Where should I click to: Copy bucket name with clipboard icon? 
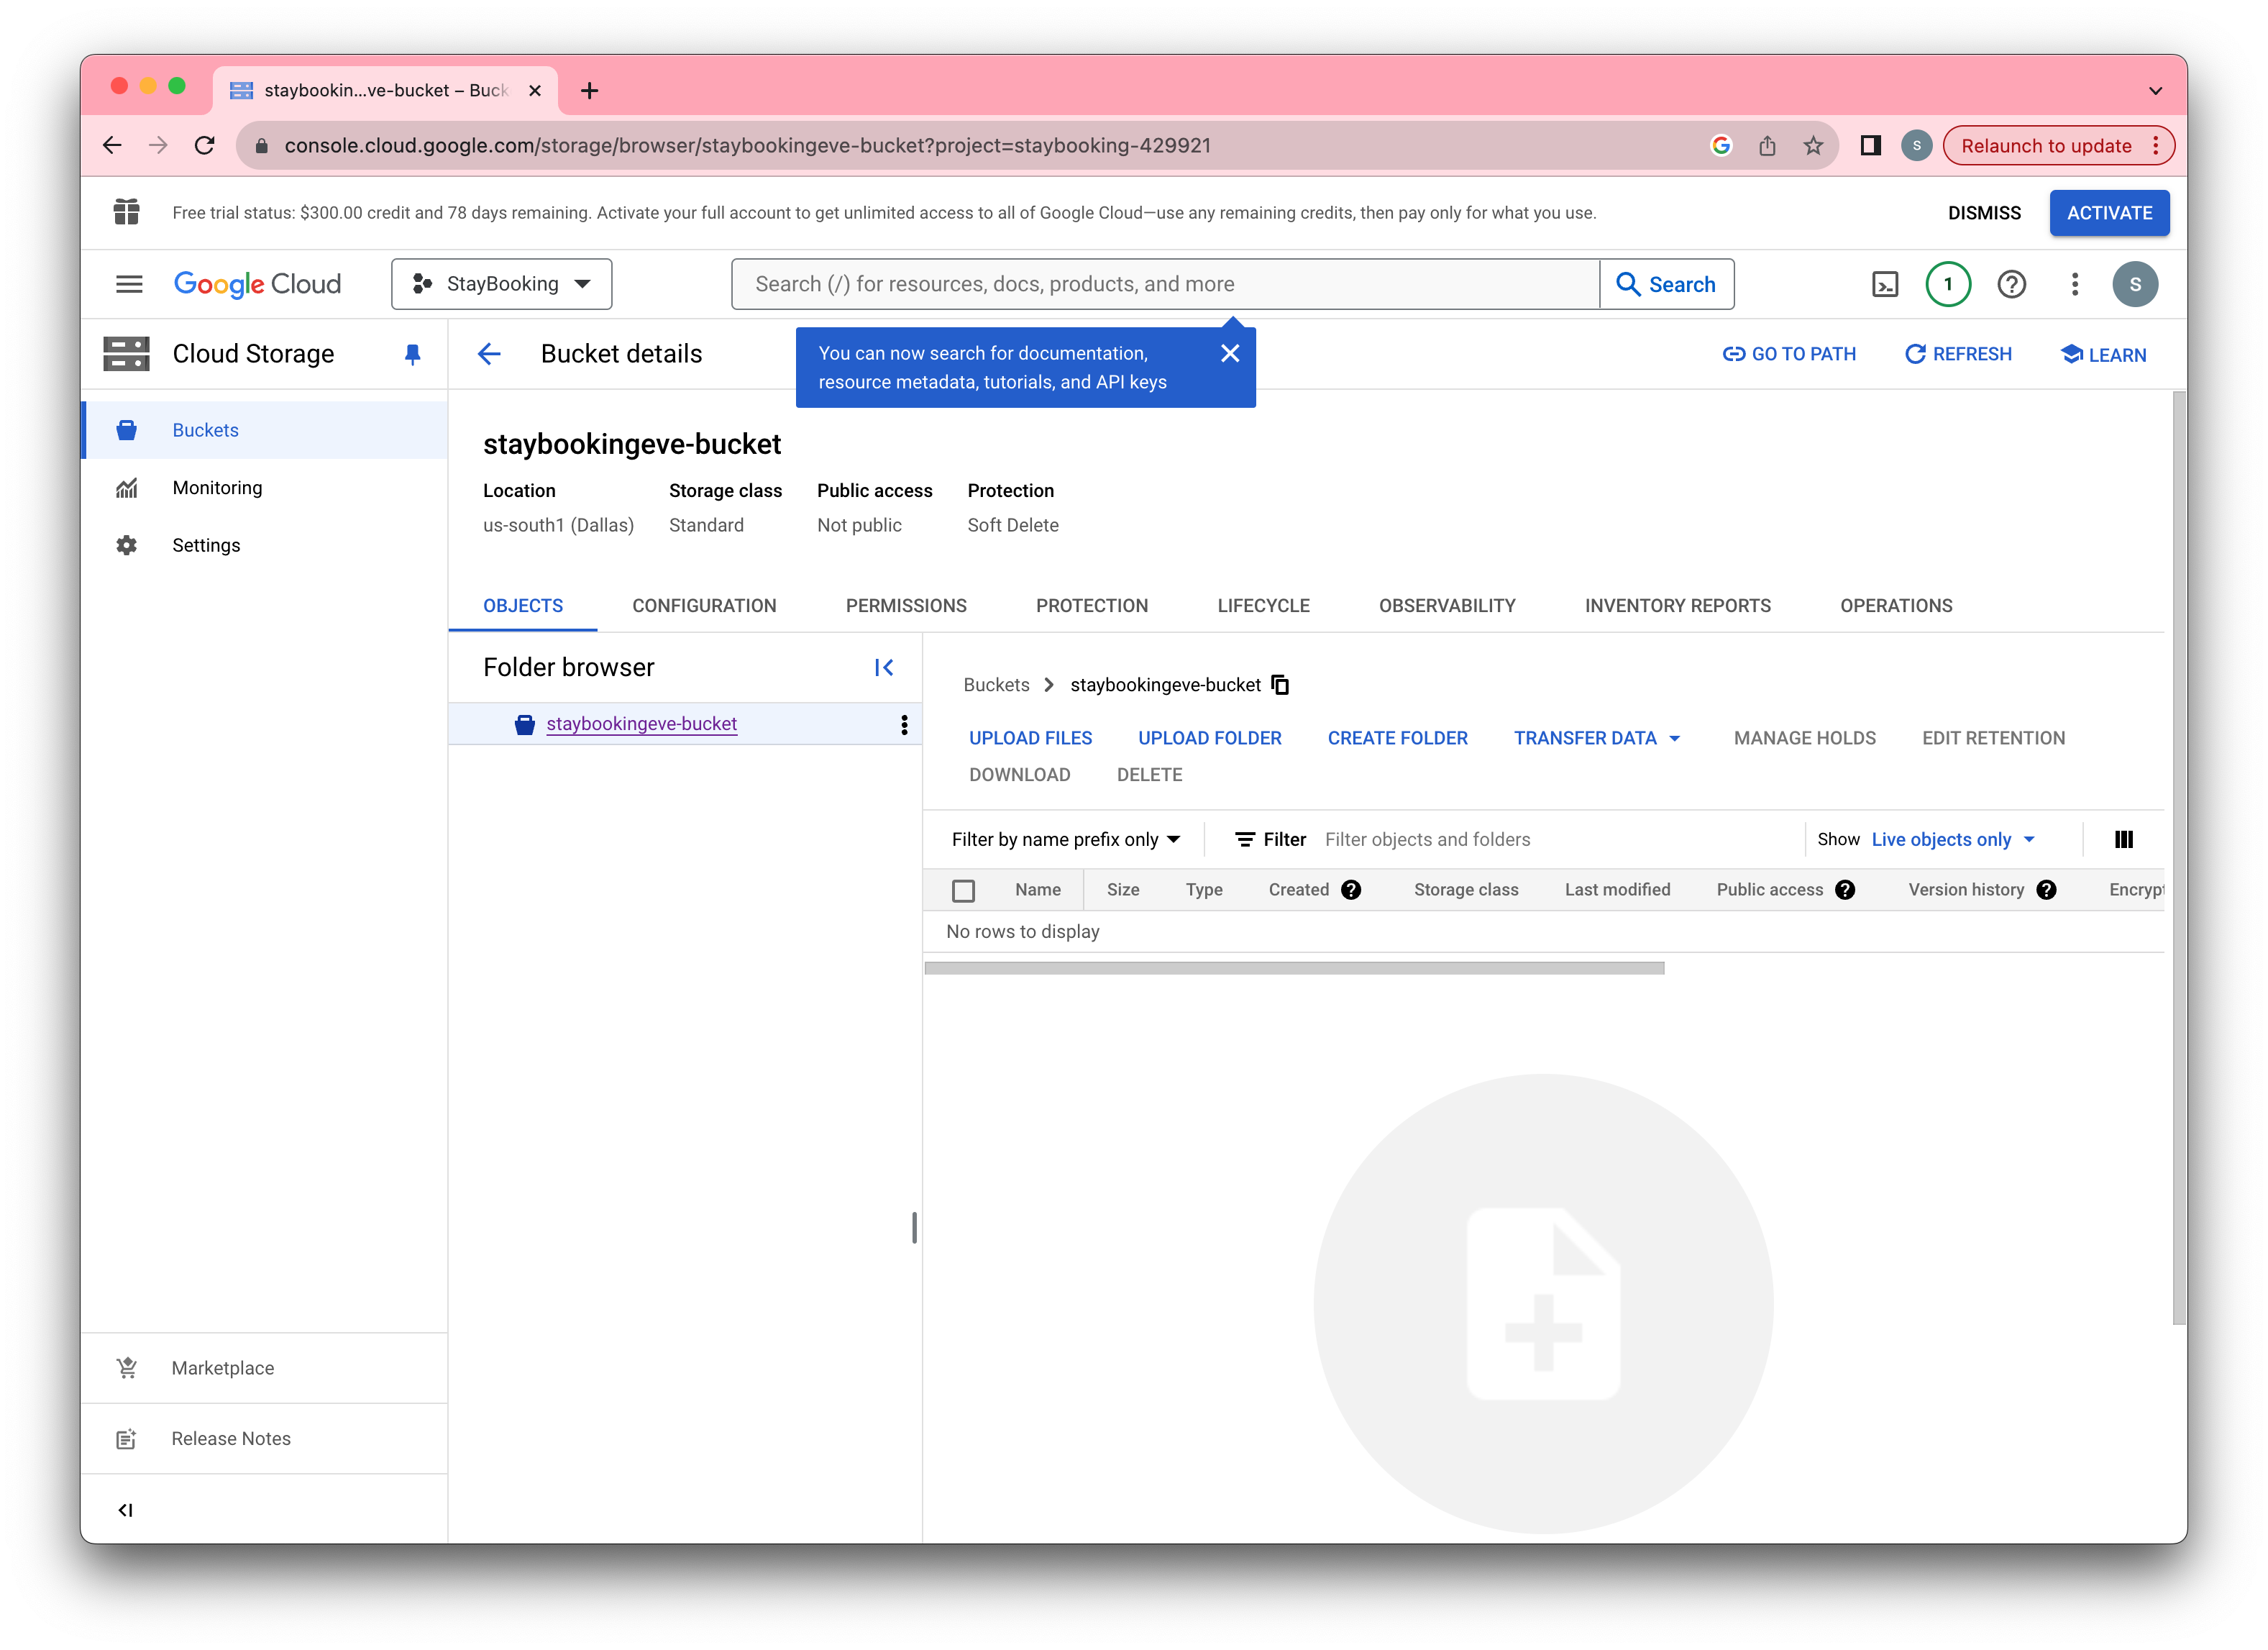[x=1280, y=685]
